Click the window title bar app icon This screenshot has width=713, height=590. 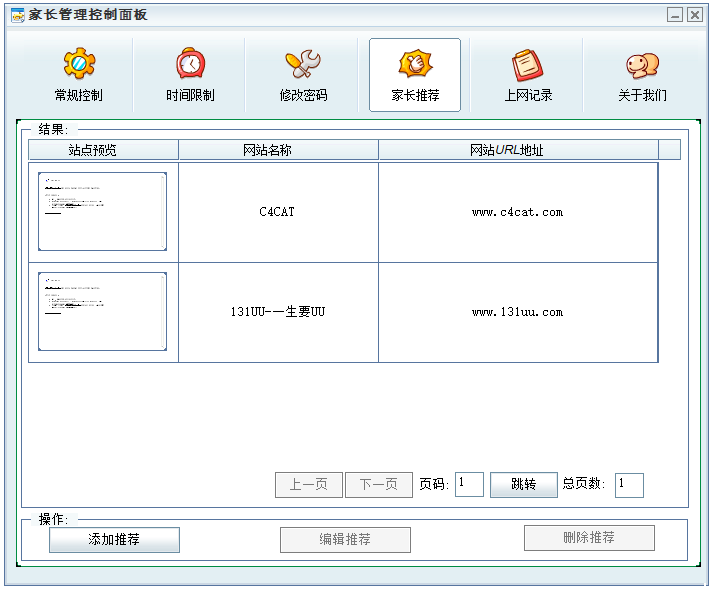coord(17,15)
